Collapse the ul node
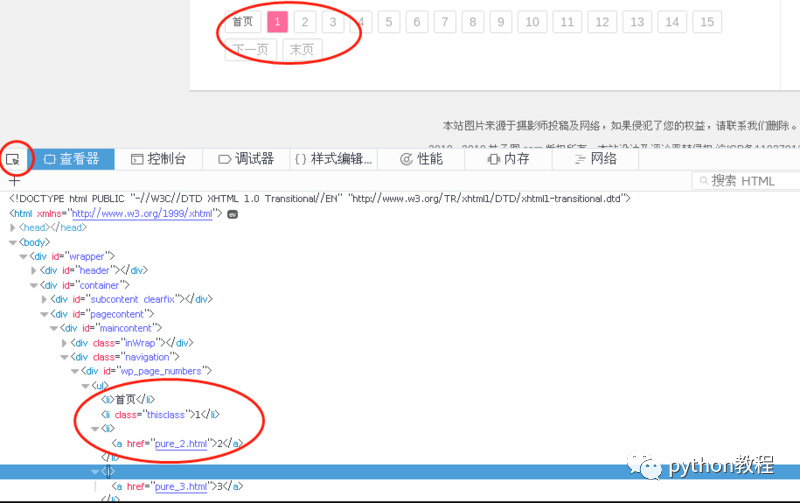Screen dimensions: 800x503 (85, 386)
